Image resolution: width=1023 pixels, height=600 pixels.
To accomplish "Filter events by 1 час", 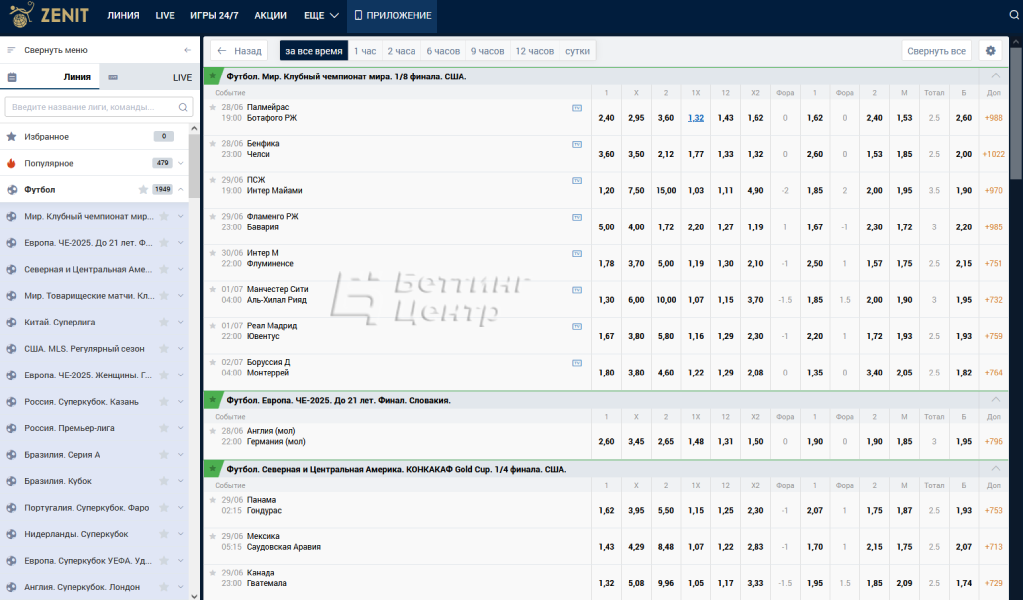I will pyautogui.click(x=365, y=51).
